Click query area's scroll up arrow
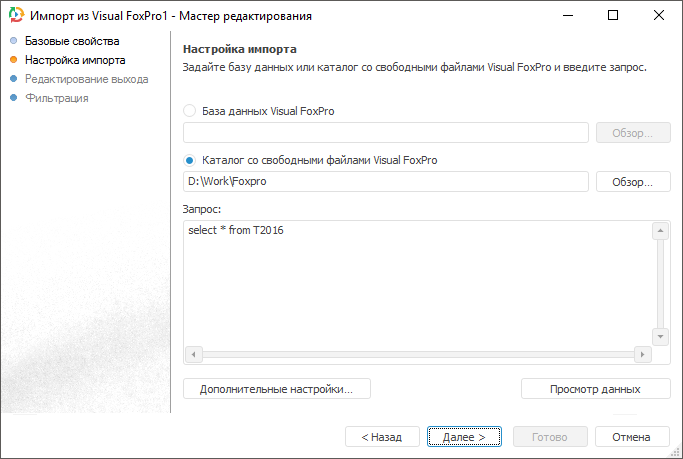683x459 pixels. (660, 232)
